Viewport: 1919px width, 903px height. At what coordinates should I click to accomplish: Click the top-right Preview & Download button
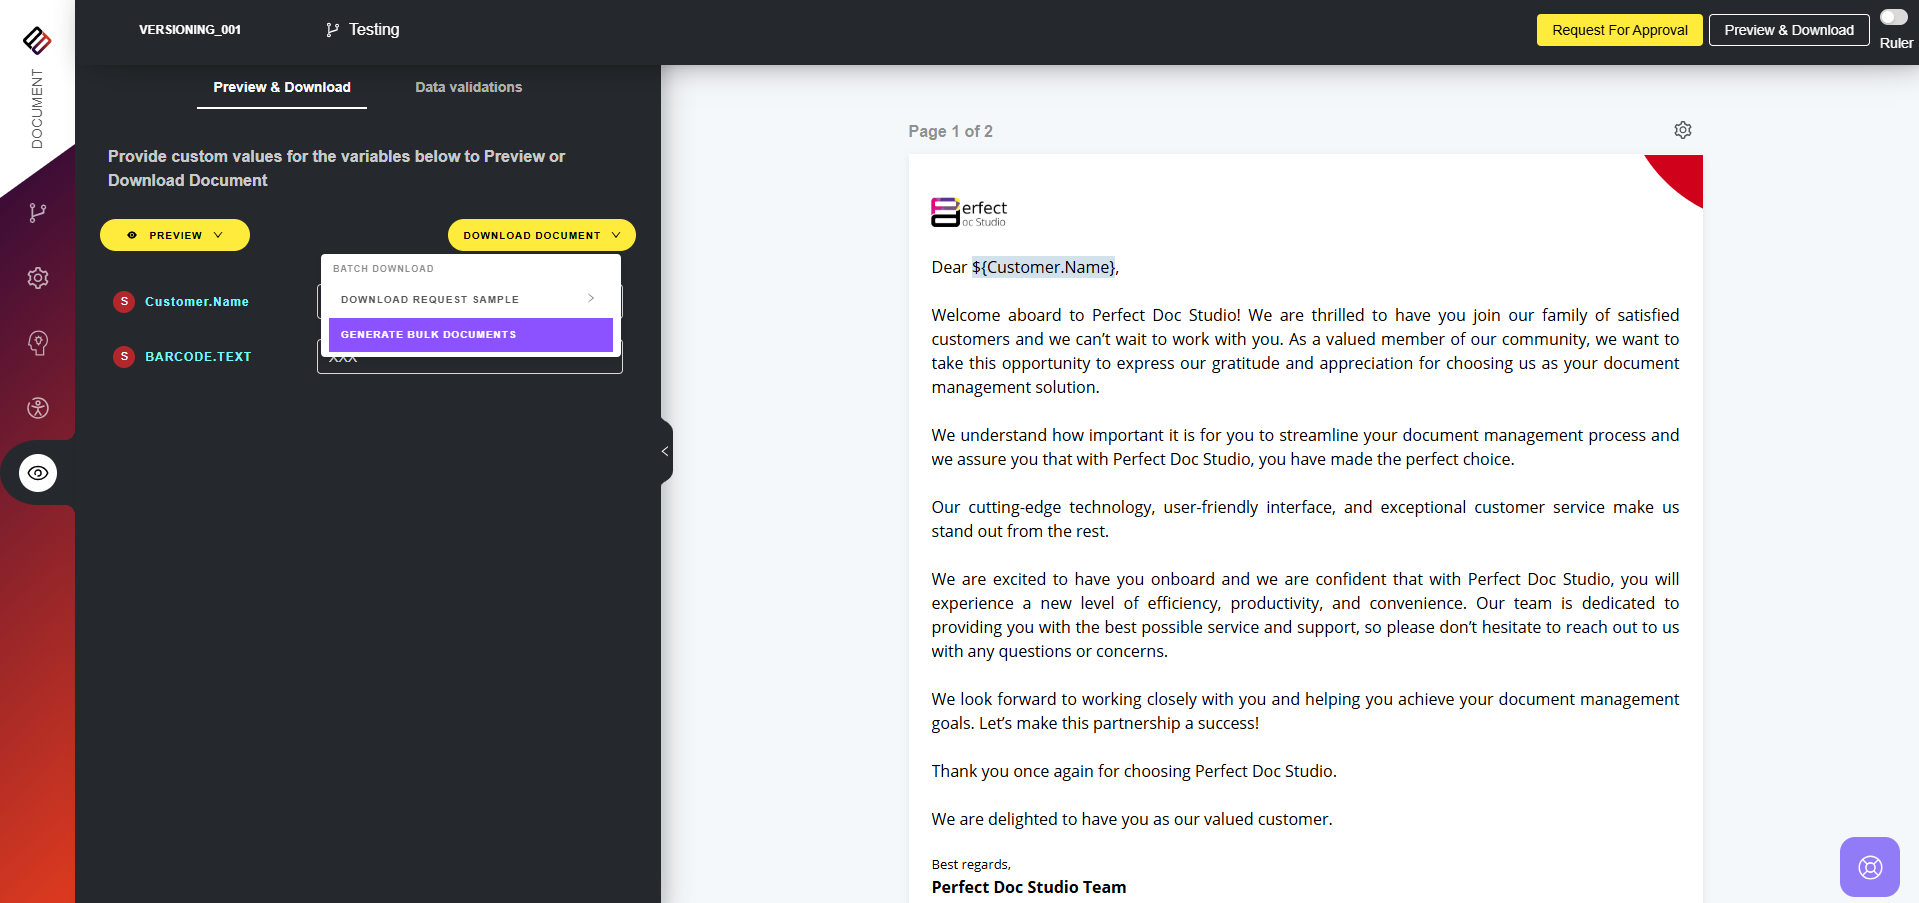[1788, 30]
